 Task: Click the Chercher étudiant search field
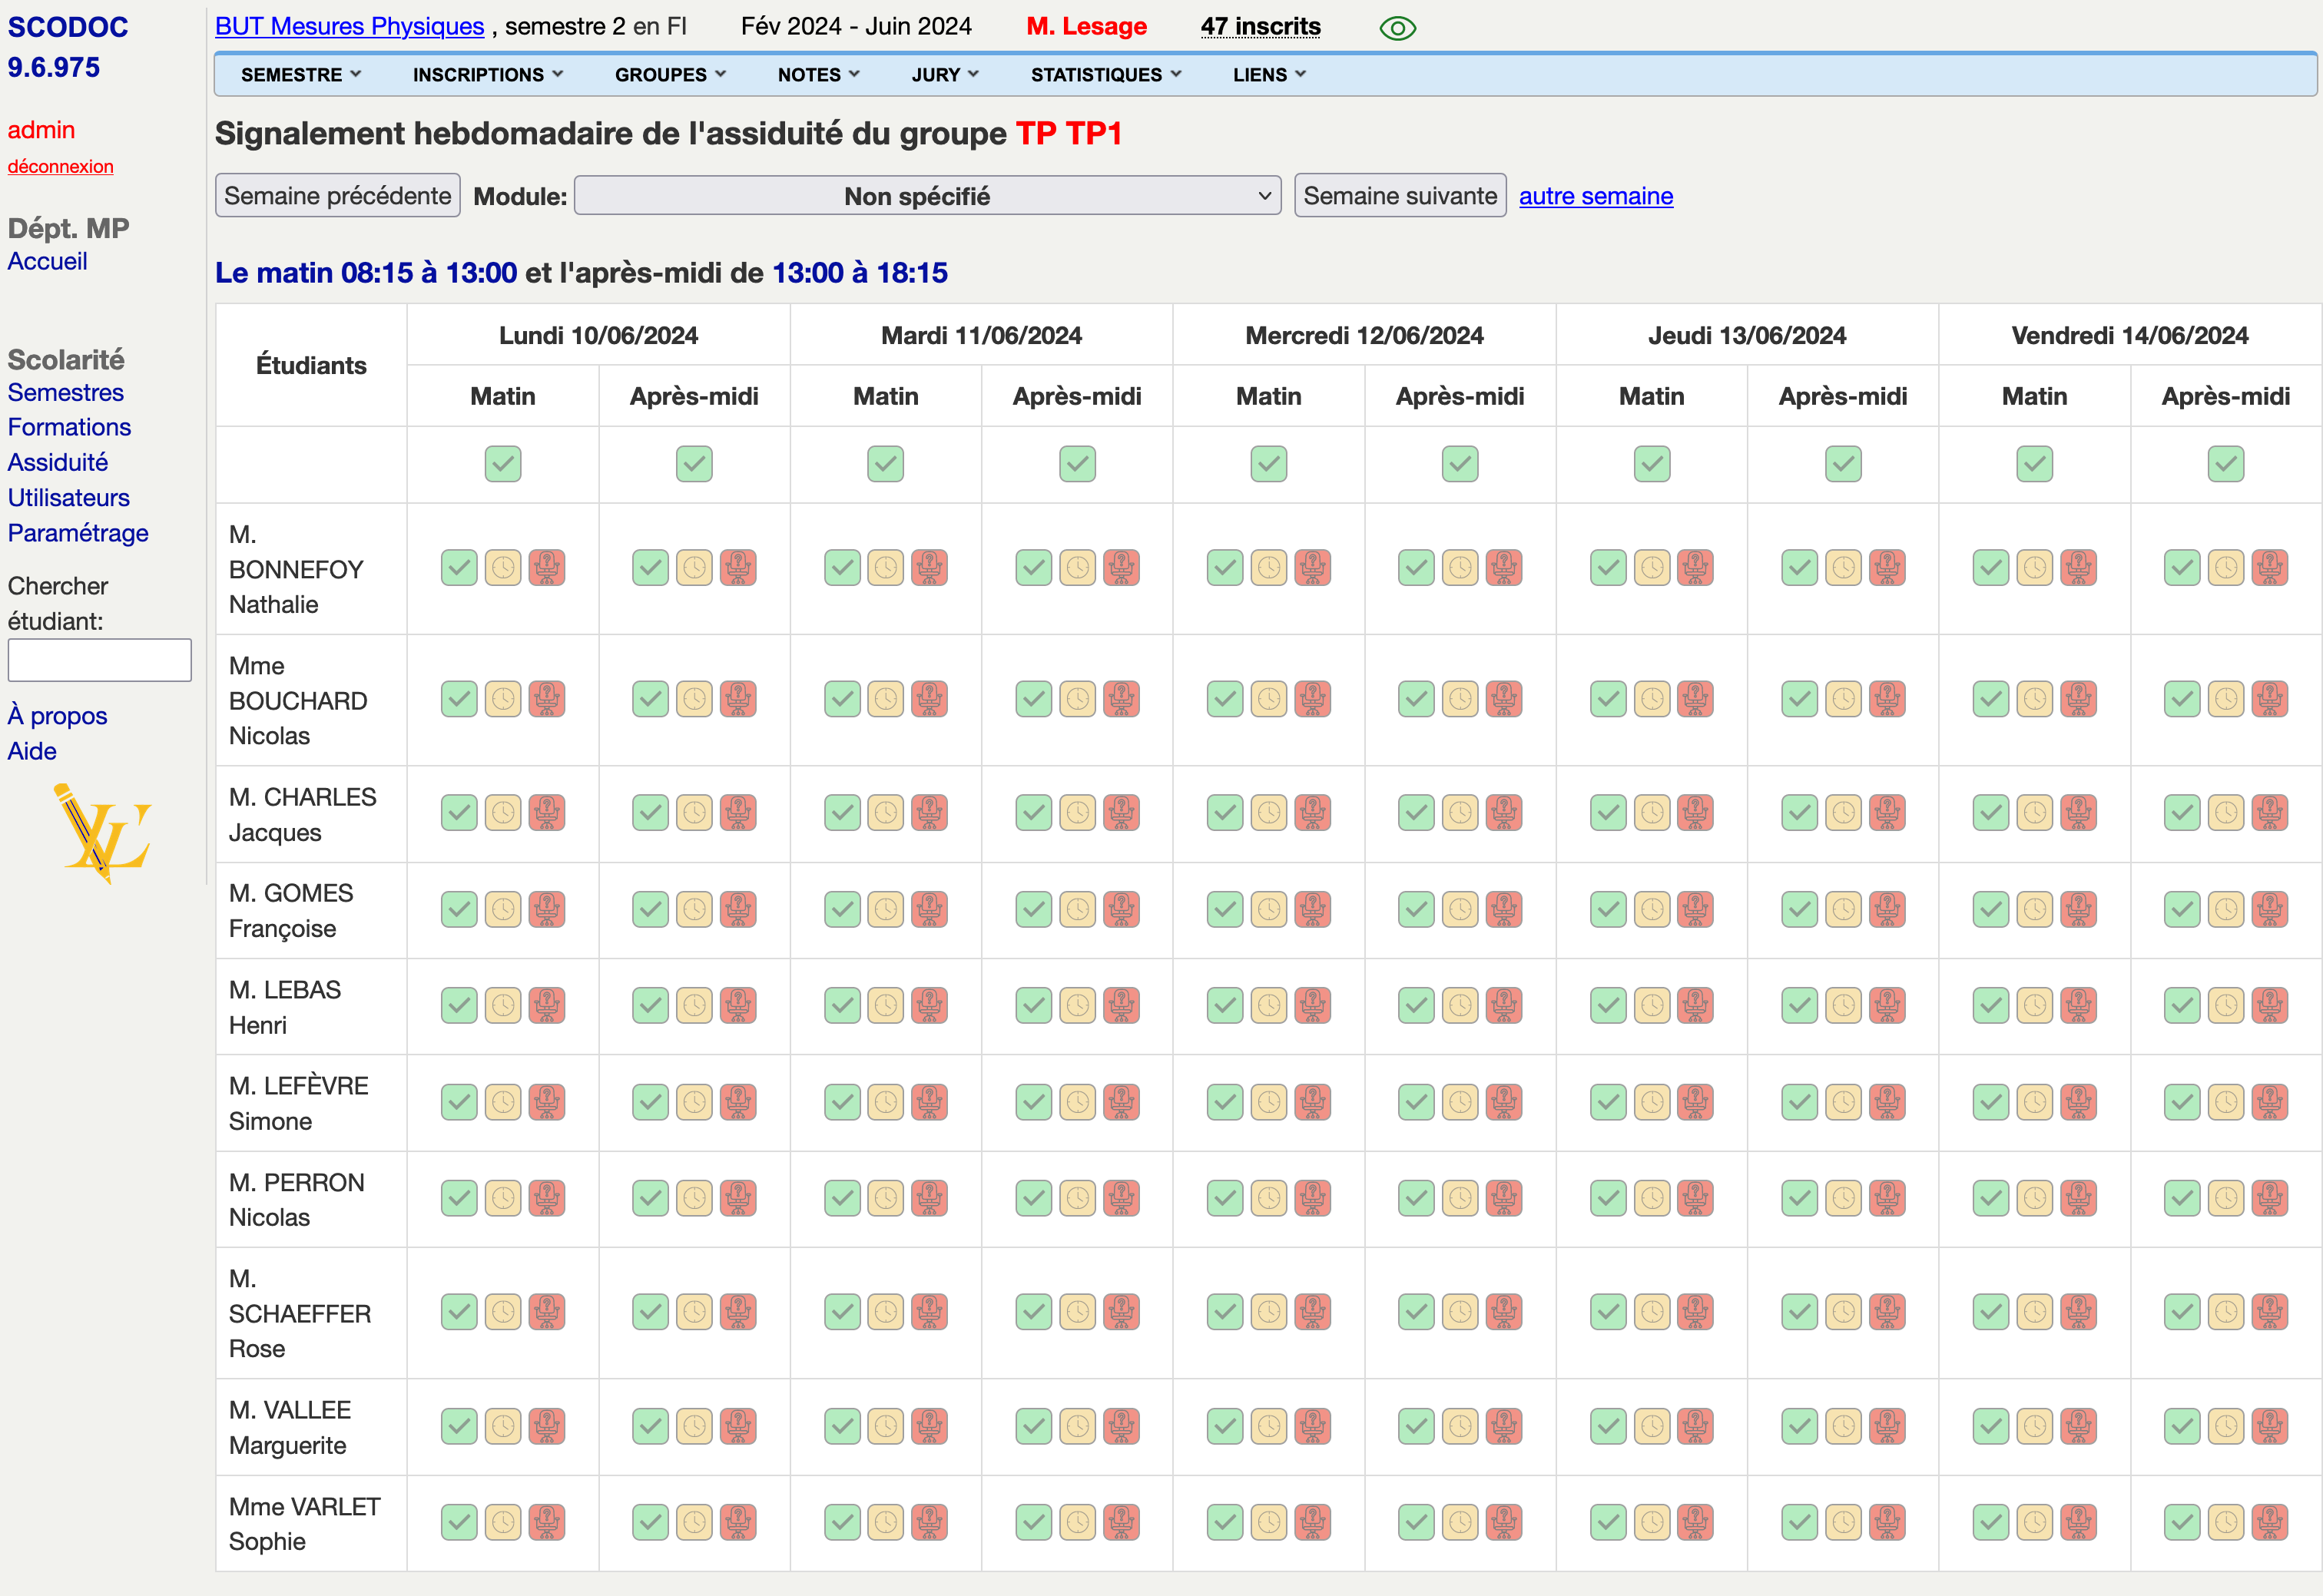point(99,660)
